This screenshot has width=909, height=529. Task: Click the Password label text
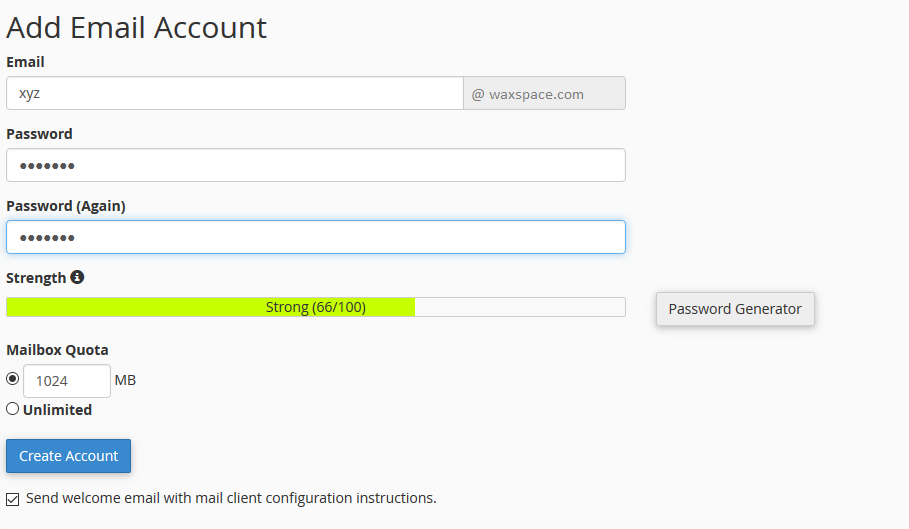(x=39, y=134)
